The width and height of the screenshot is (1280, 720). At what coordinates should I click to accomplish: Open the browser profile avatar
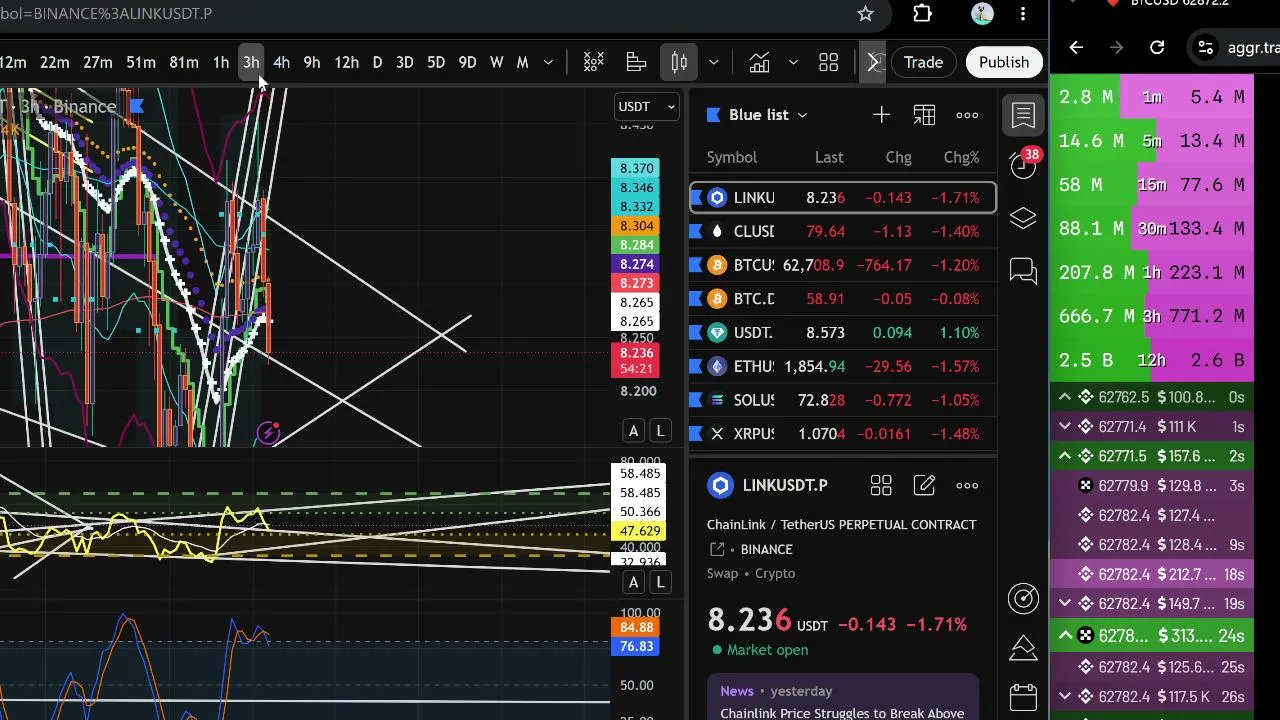coord(982,14)
